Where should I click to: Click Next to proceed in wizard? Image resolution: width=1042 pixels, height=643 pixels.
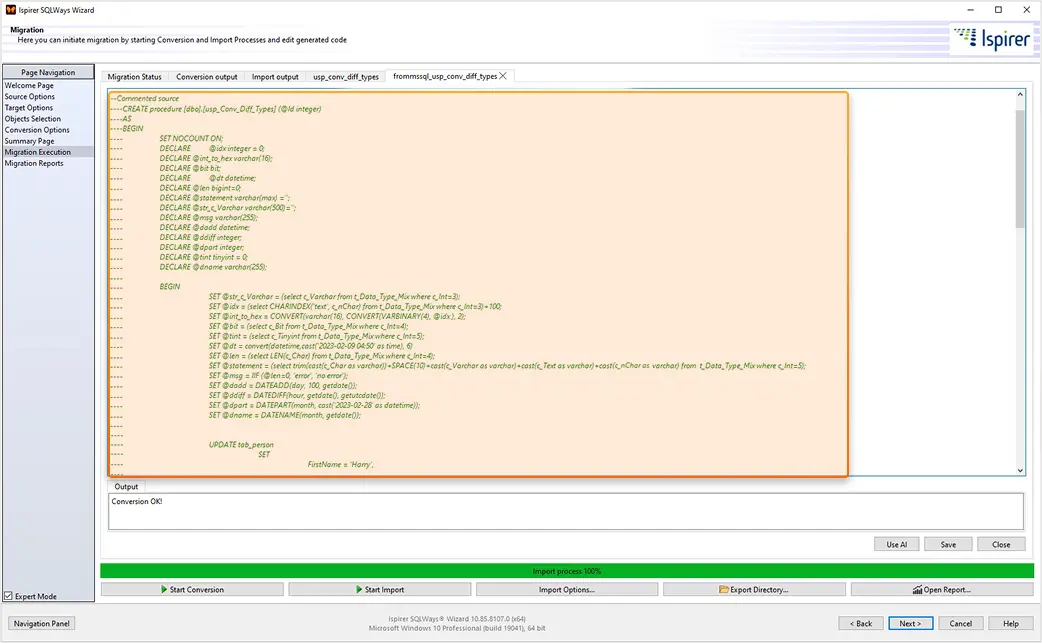click(x=910, y=623)
